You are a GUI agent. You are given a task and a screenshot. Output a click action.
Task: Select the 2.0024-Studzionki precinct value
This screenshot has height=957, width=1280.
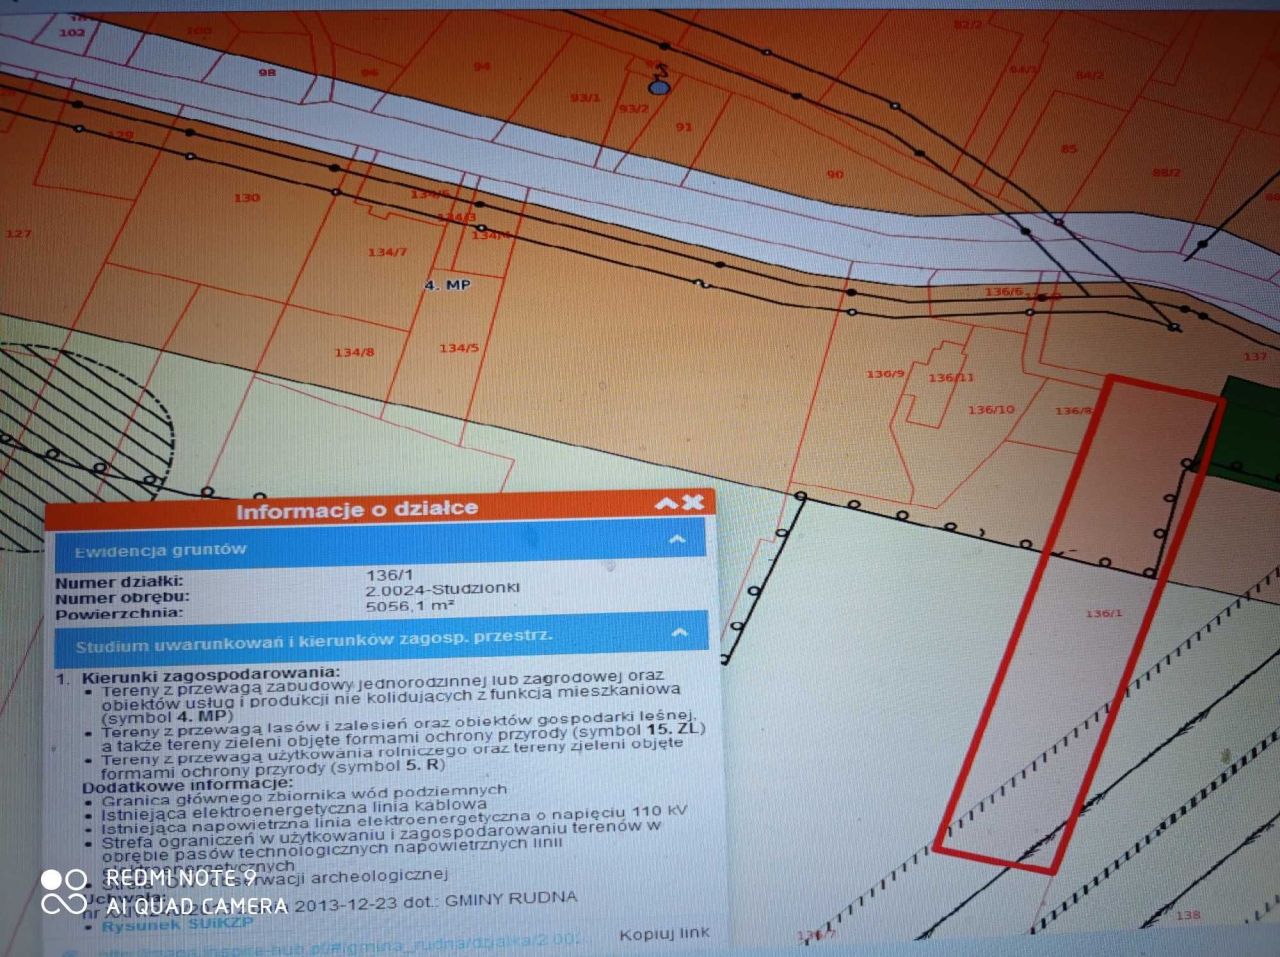coord(442,589)
